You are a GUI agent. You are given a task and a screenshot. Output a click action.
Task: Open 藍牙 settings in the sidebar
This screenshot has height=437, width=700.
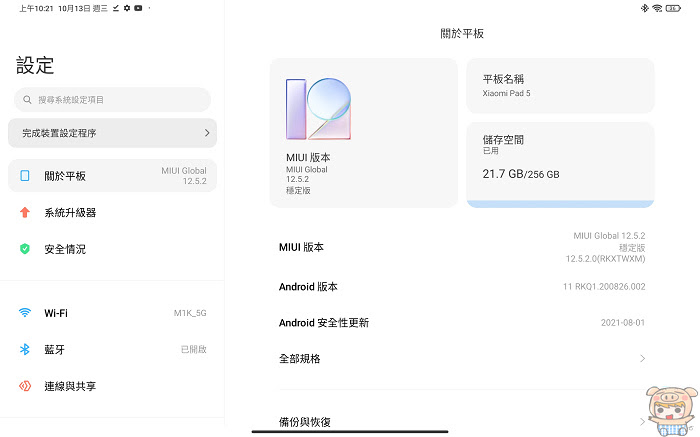click(112, 349)
